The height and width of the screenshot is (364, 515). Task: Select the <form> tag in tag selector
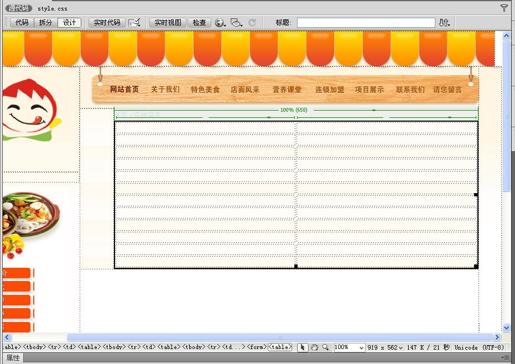(x=257, y=347)
